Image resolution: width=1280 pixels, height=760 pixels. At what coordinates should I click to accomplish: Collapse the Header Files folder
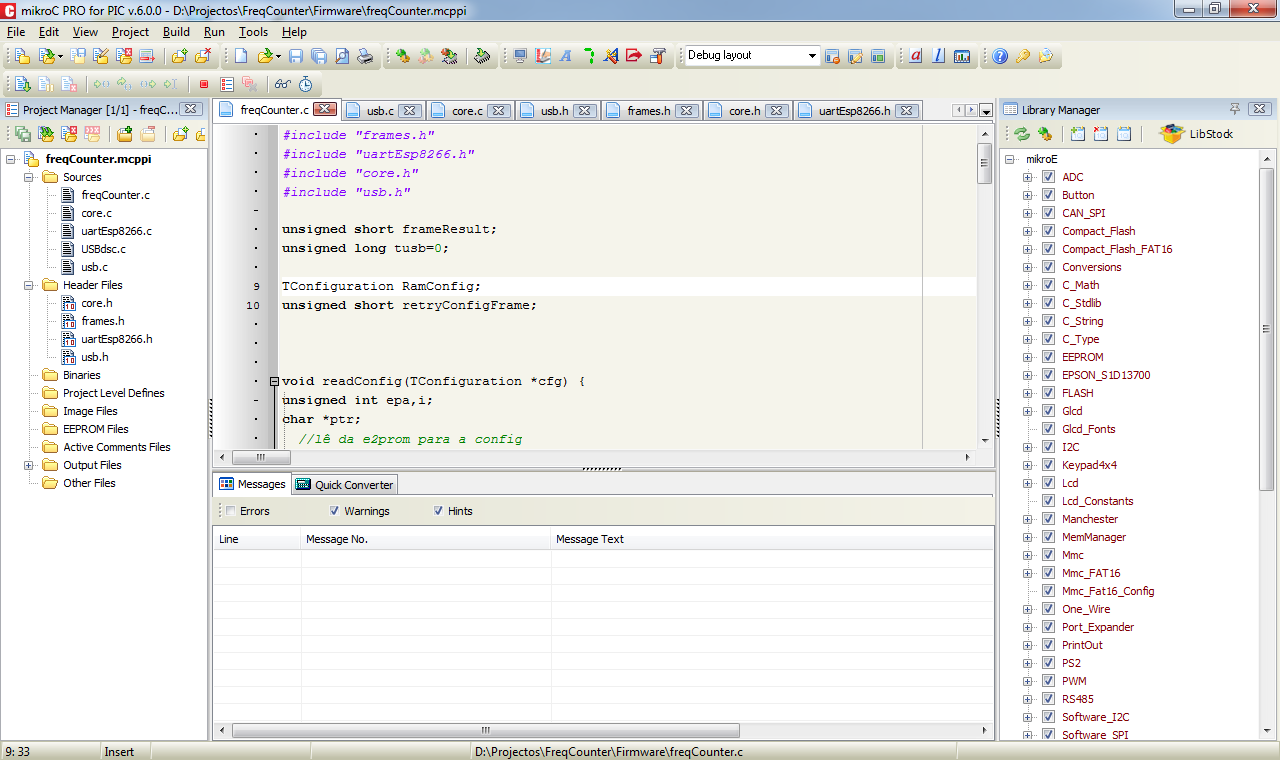click(x=29, y=285)
